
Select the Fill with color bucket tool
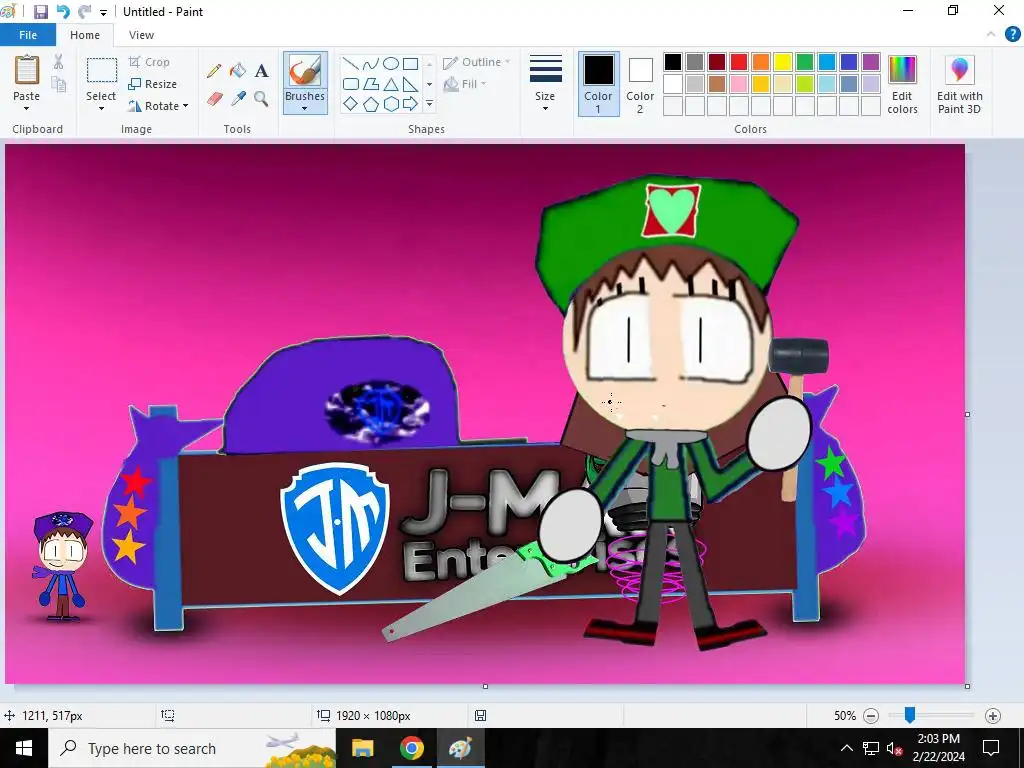tap(238, 71)
